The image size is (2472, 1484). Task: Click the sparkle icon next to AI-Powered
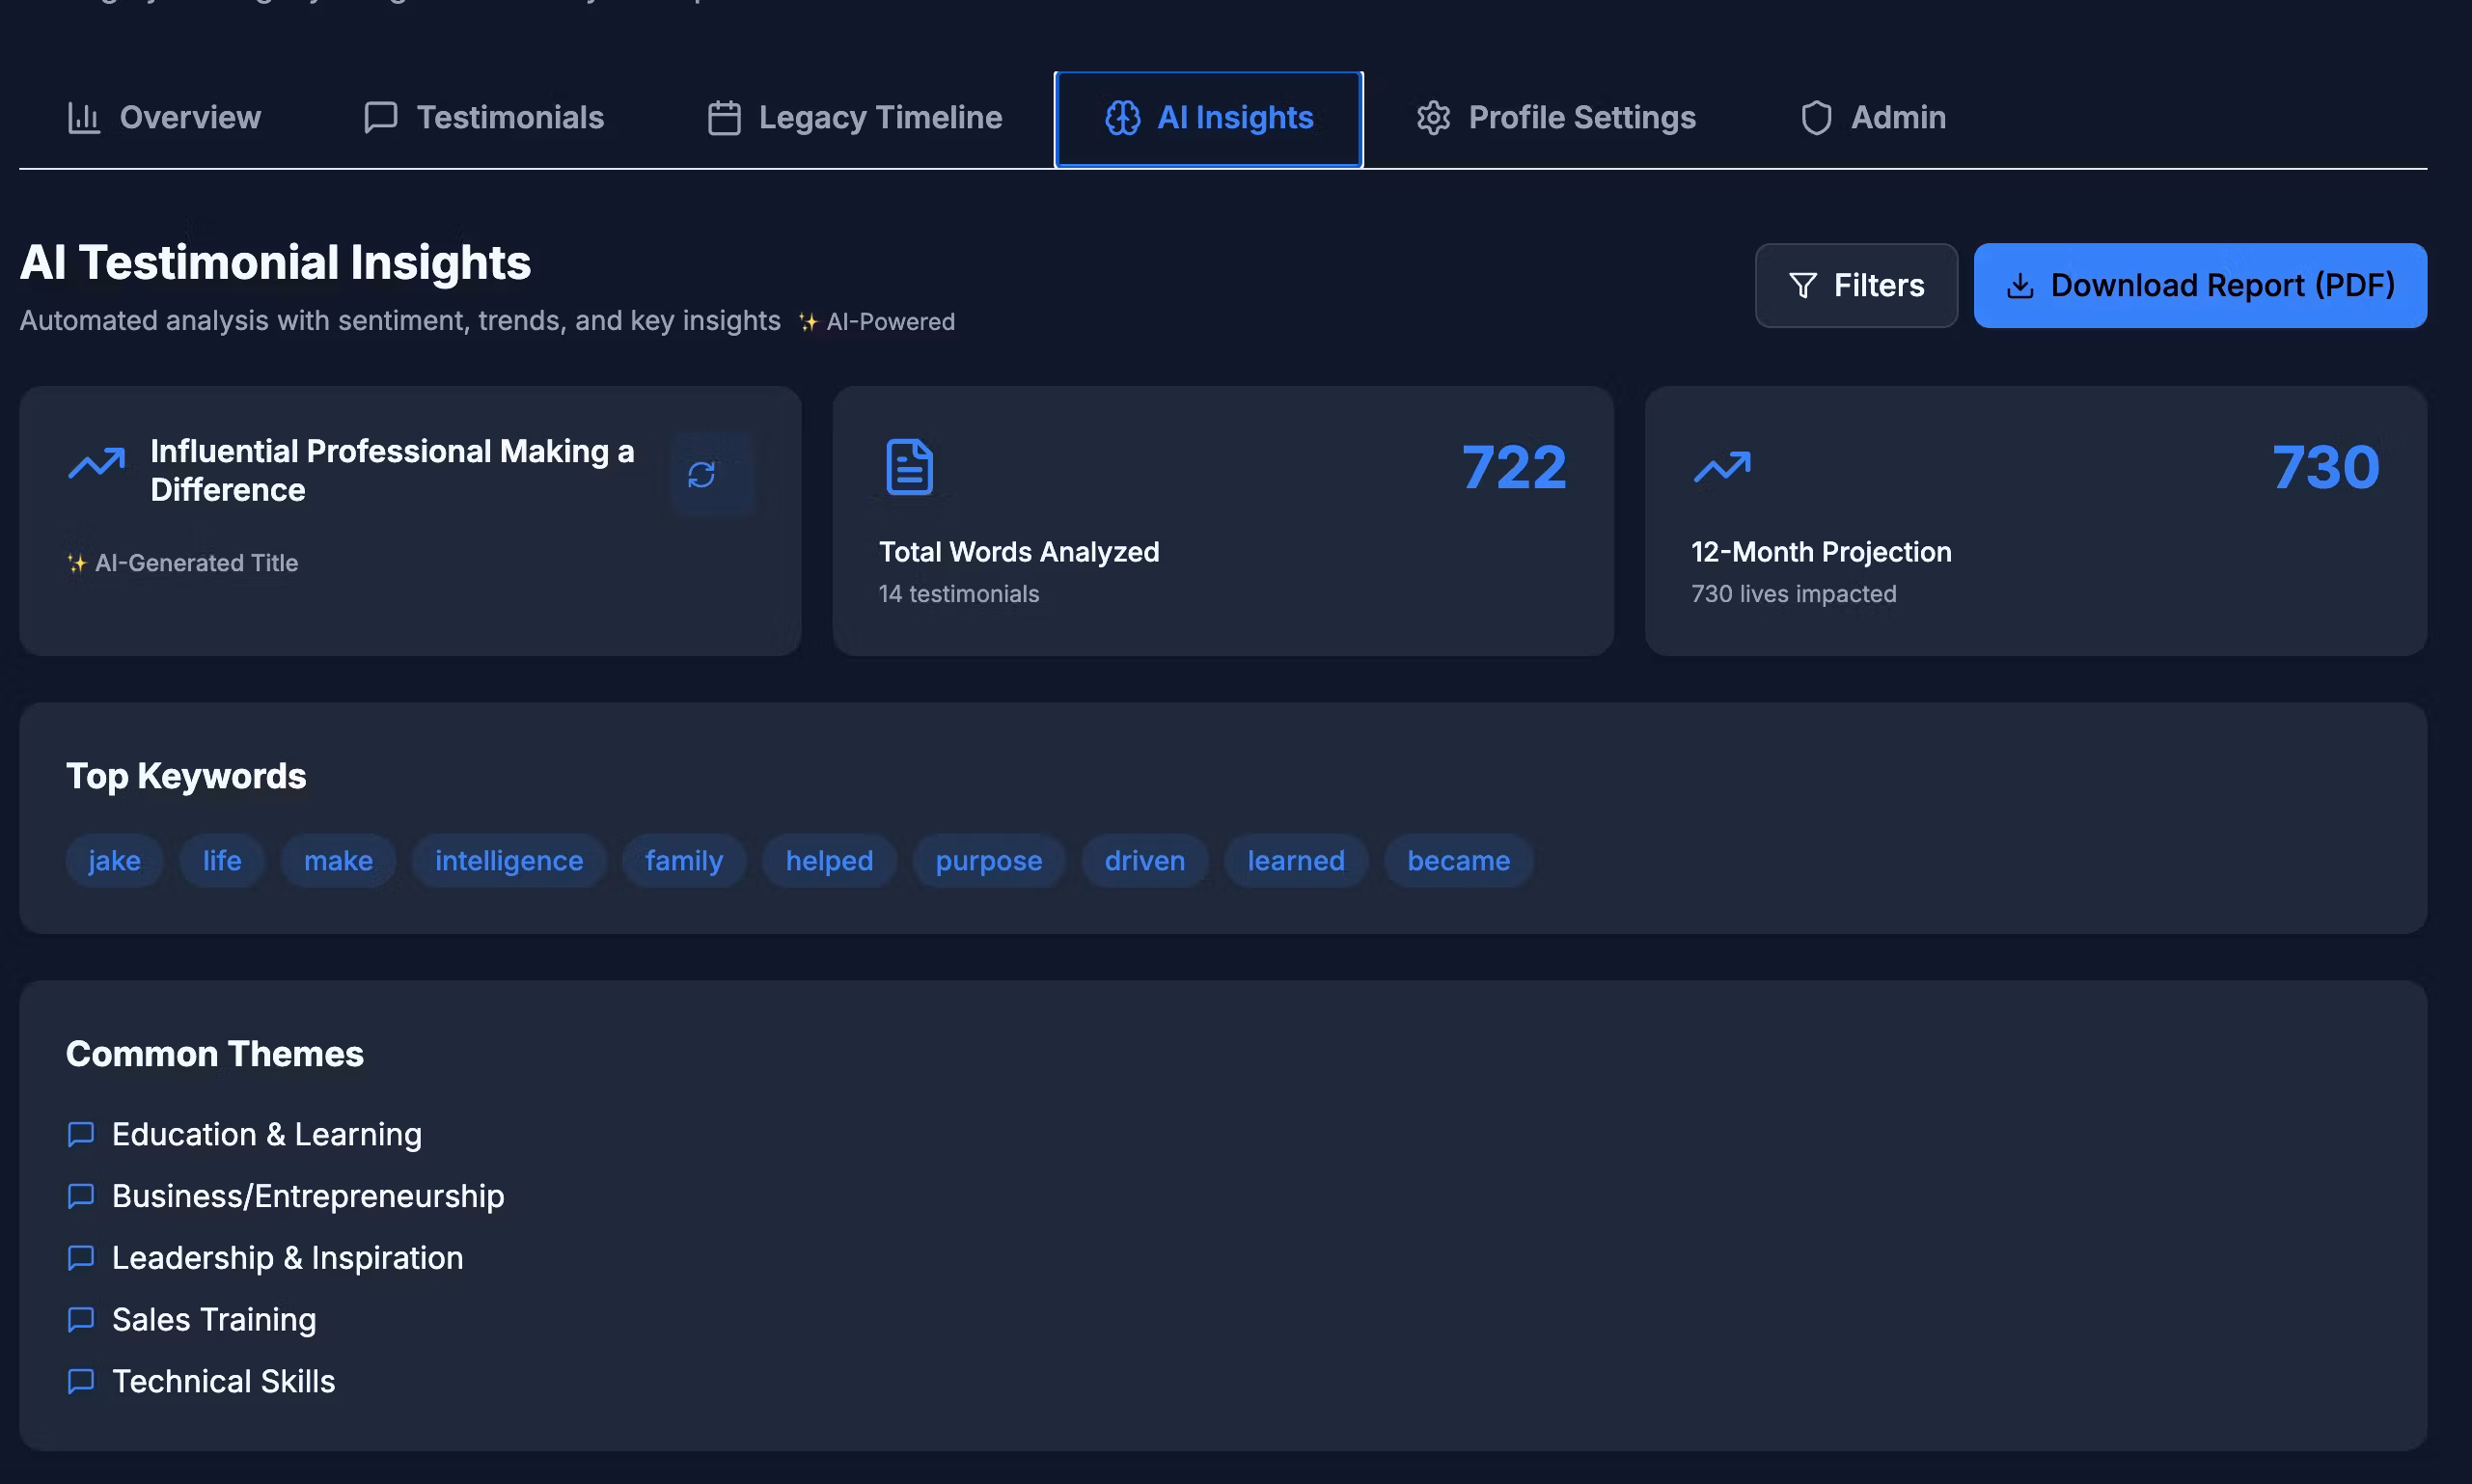[808, 322]
